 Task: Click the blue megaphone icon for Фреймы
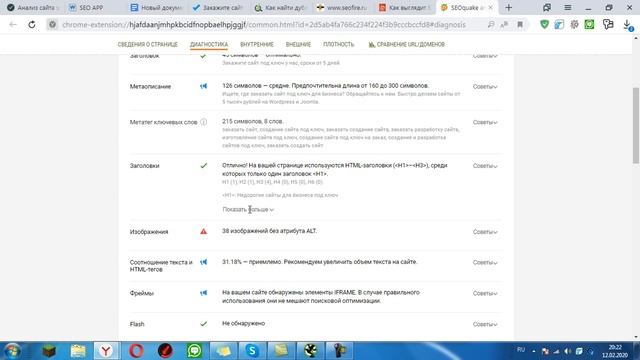point(203,293)
